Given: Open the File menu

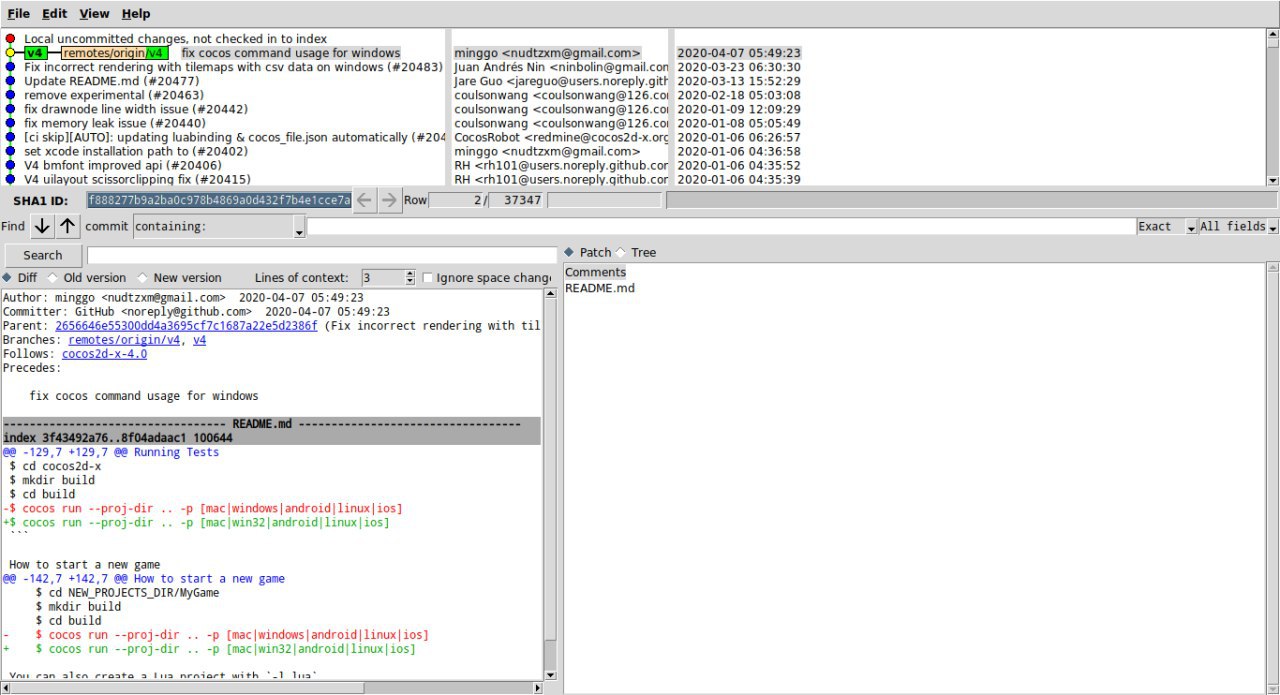Looking at the screenshot, I should [x=18, y=14].
